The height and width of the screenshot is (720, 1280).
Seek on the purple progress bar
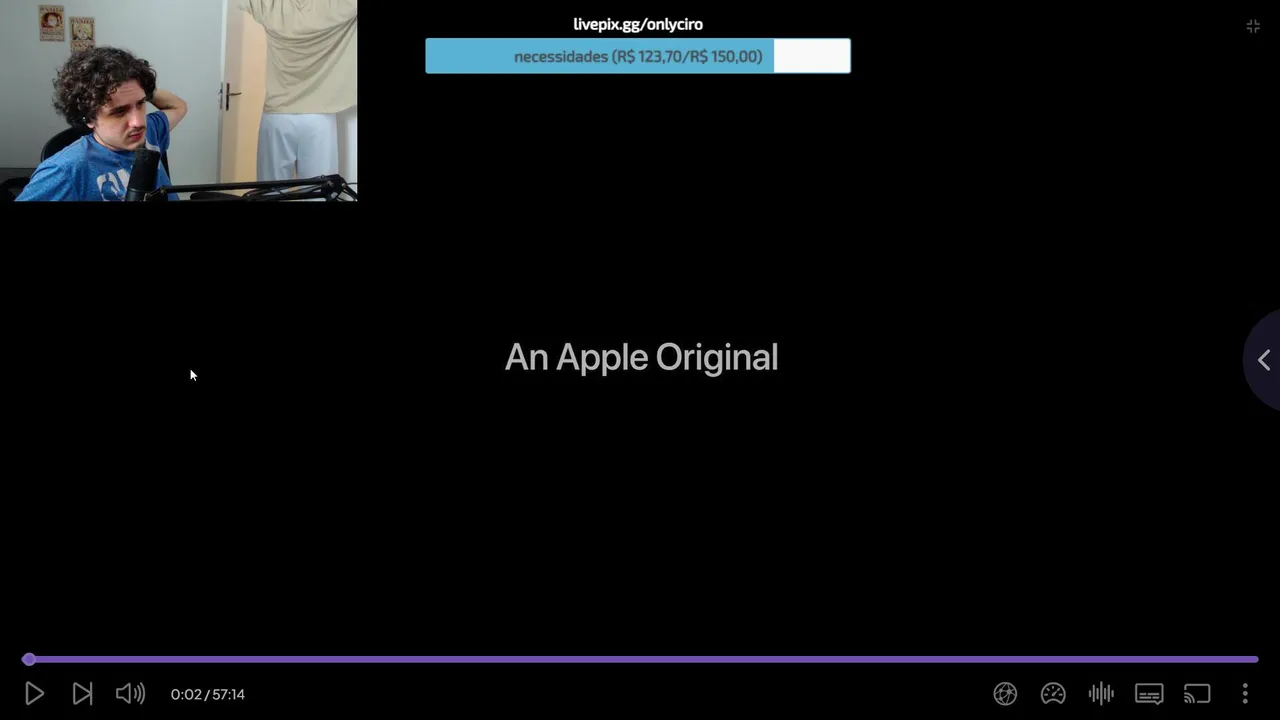click(x=640, y=659)
